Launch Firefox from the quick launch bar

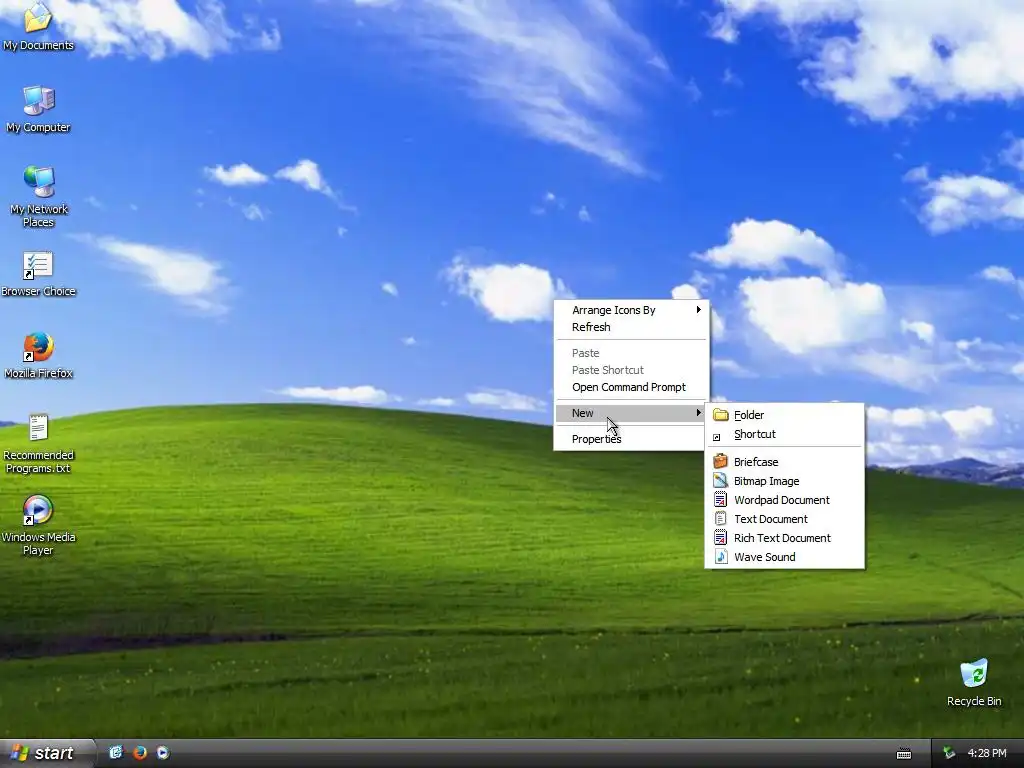tap(140, 752)
